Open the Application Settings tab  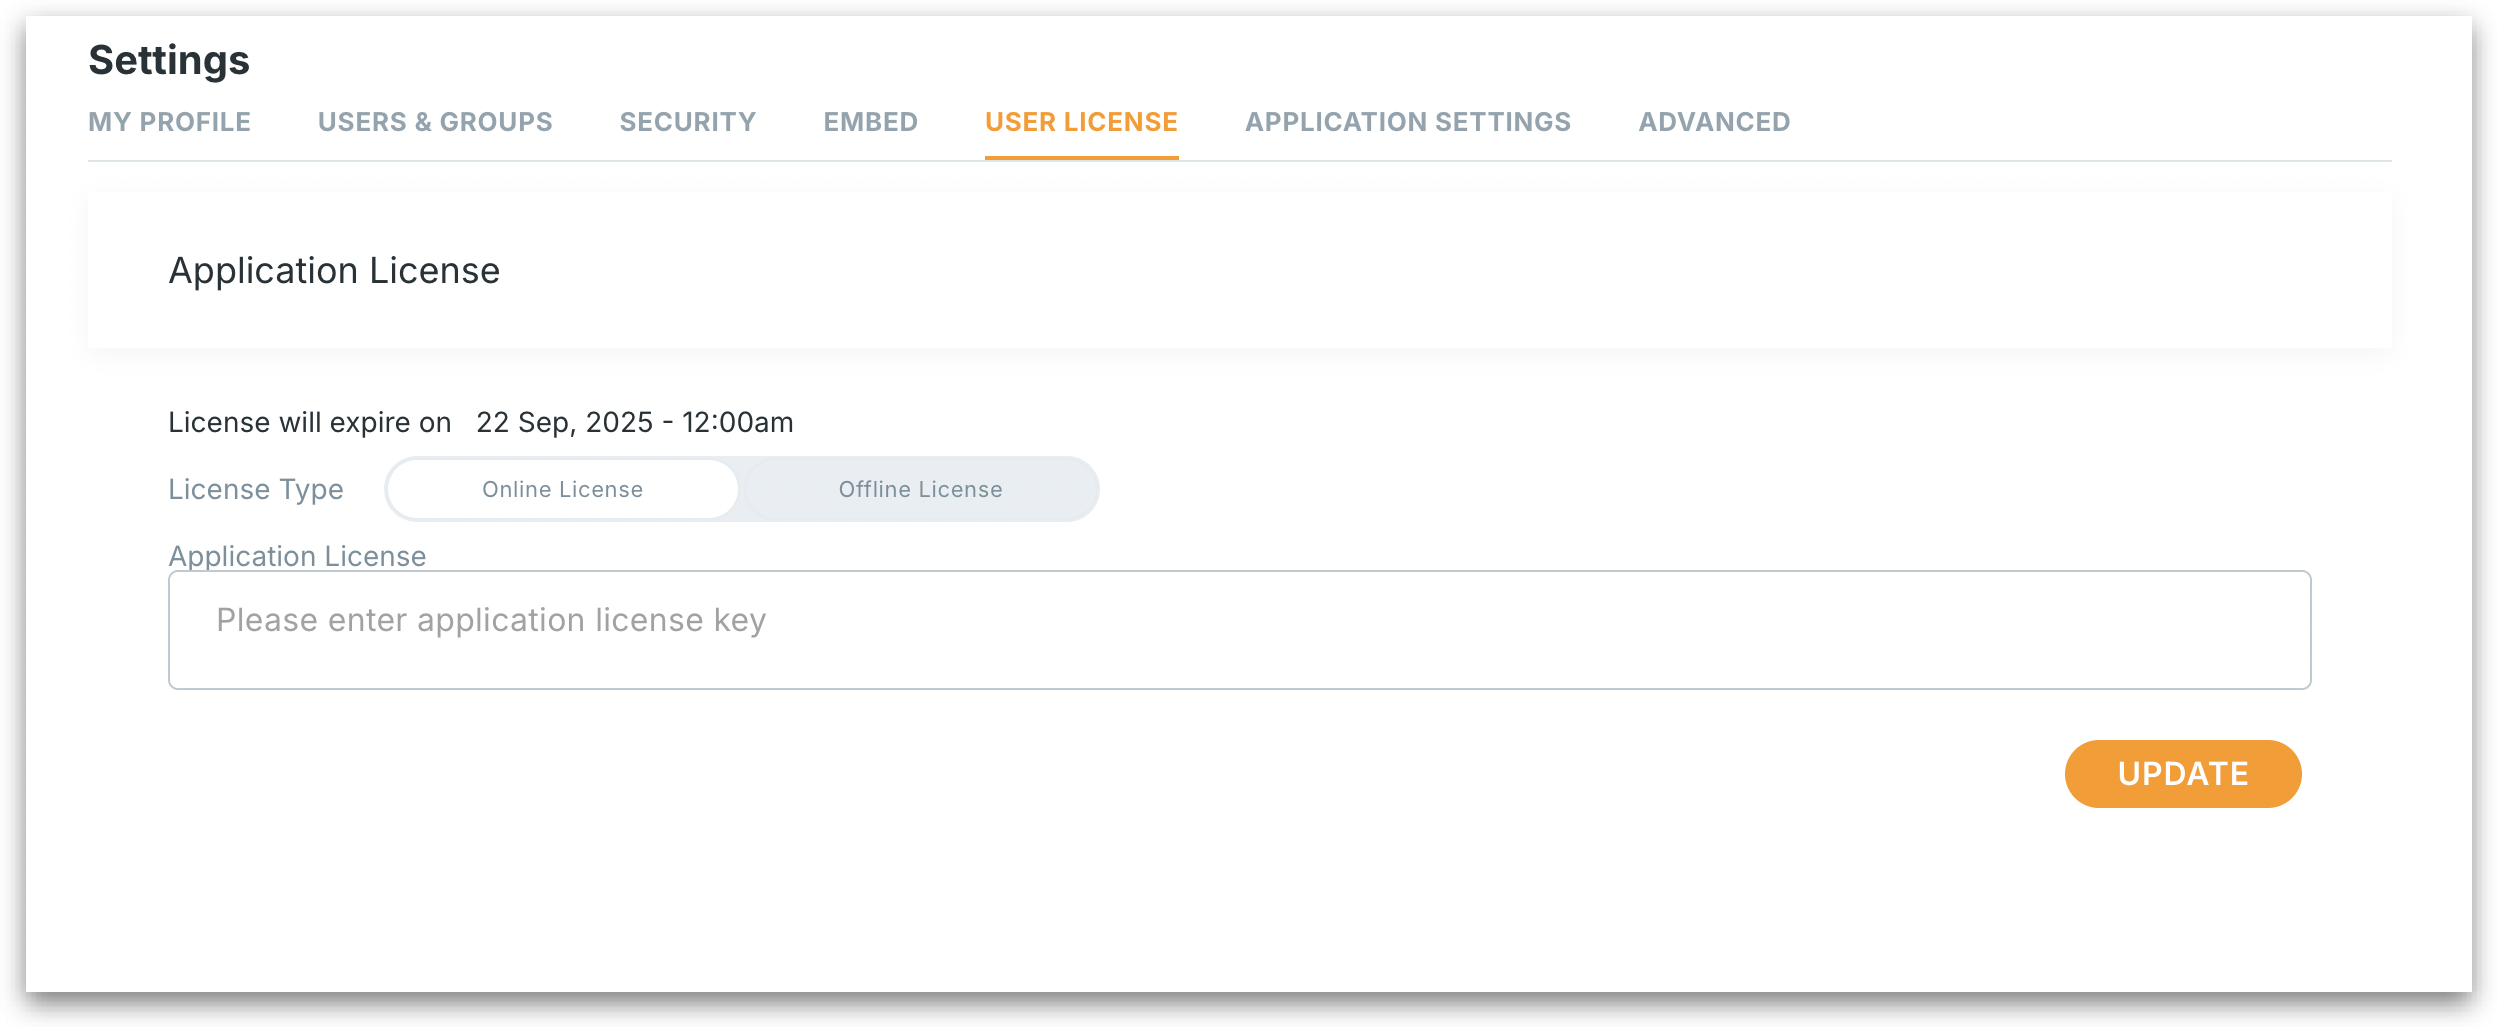(1407, 122)
